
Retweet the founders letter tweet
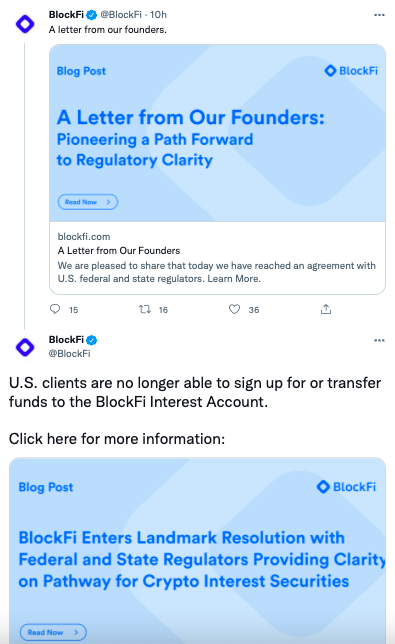point(145,309)
